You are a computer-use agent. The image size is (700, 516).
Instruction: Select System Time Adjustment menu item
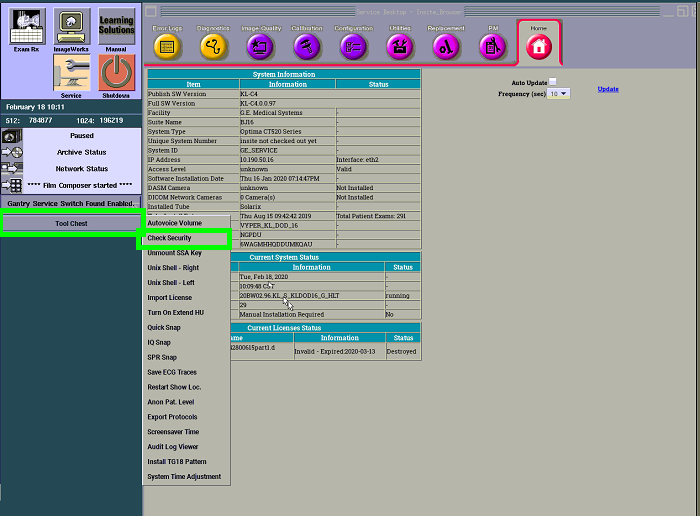click(184, 477)
